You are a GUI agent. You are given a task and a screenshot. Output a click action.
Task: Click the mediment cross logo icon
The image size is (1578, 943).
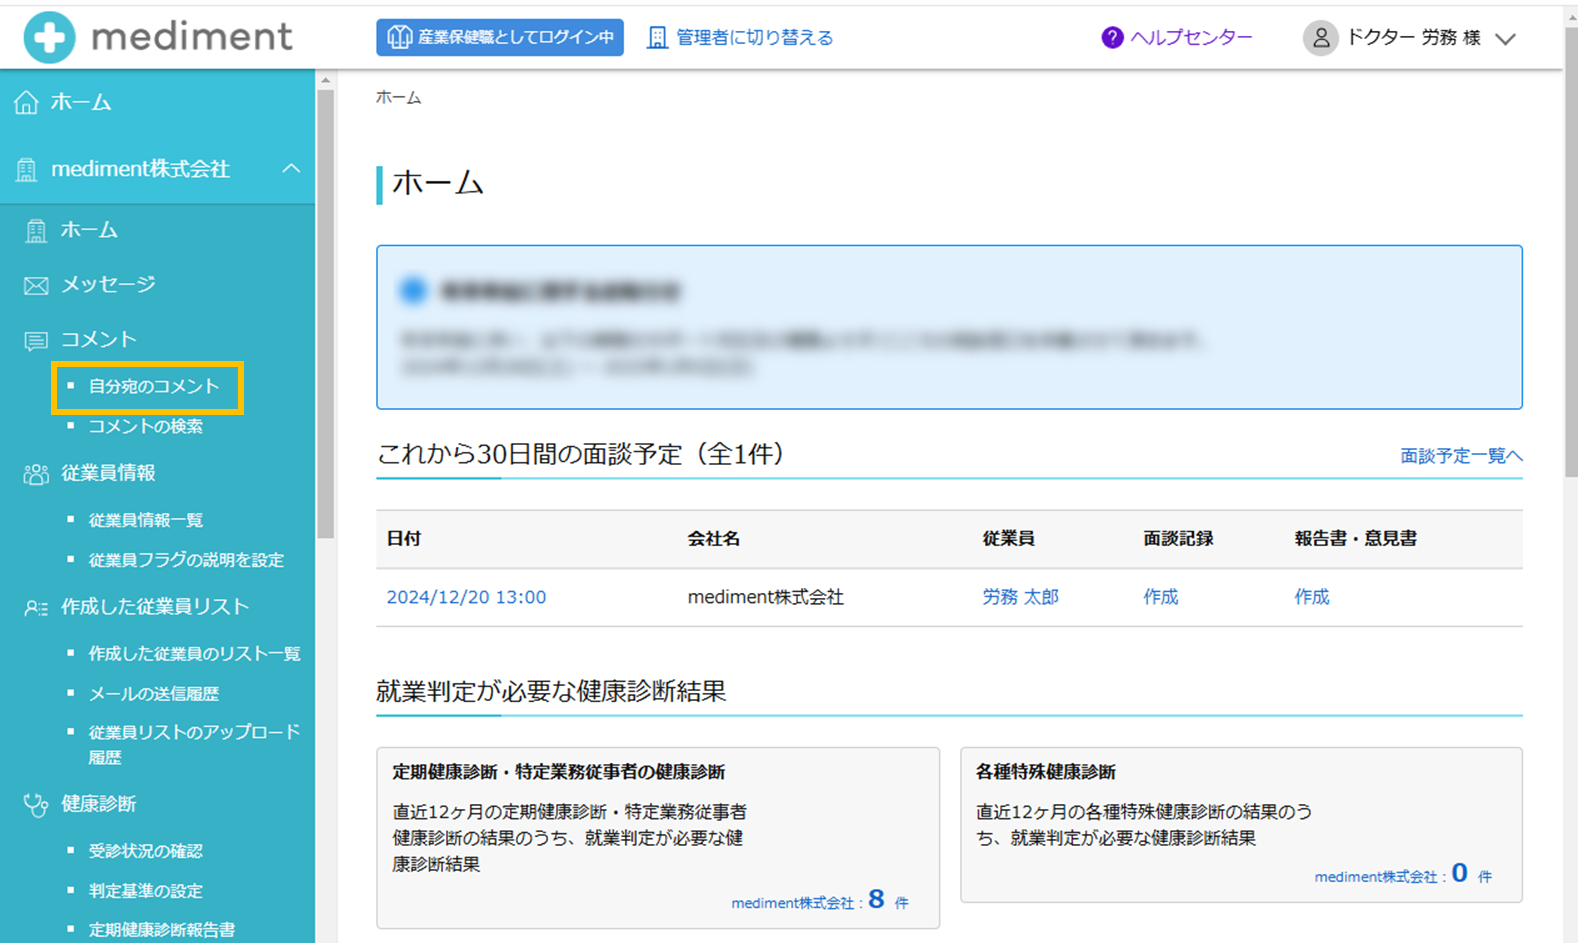[49, 37]
